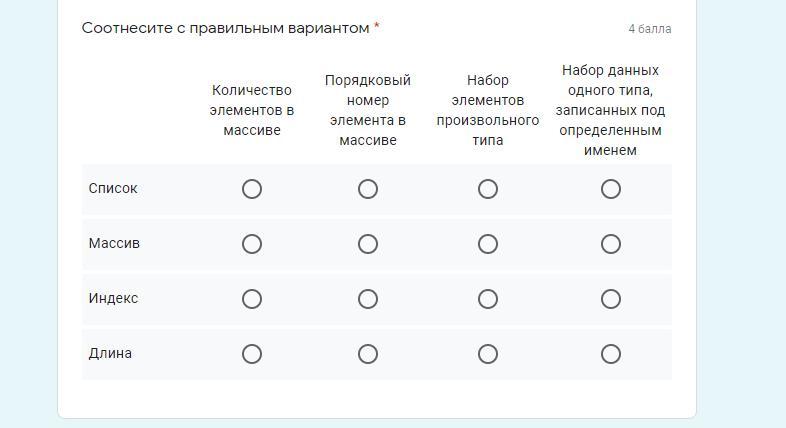
Task: Select Длина for Набор элементов произвольного типа
Action: point(488,354)
